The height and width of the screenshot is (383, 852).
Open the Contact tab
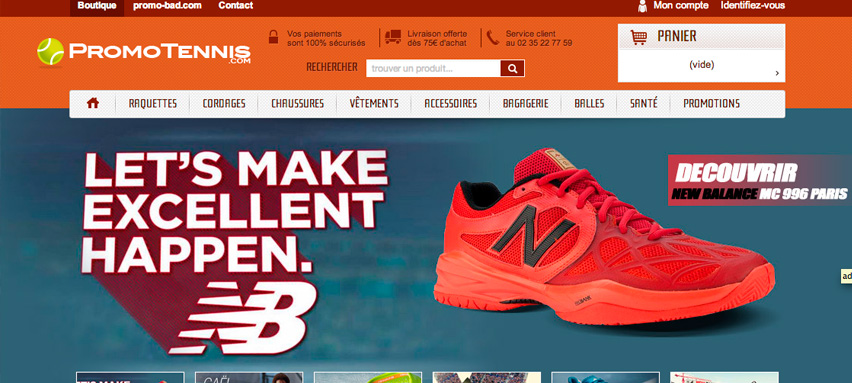(x=235, y=5)
